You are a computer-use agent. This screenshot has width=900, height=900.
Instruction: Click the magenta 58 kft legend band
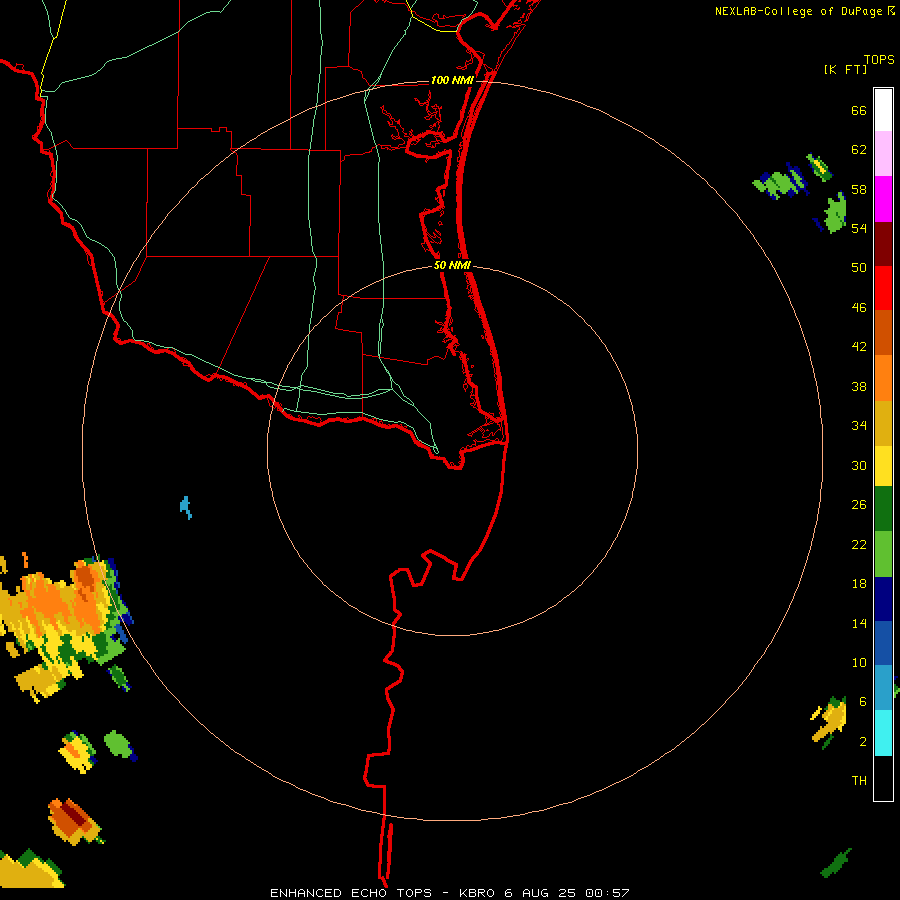[x=883, y=199]
